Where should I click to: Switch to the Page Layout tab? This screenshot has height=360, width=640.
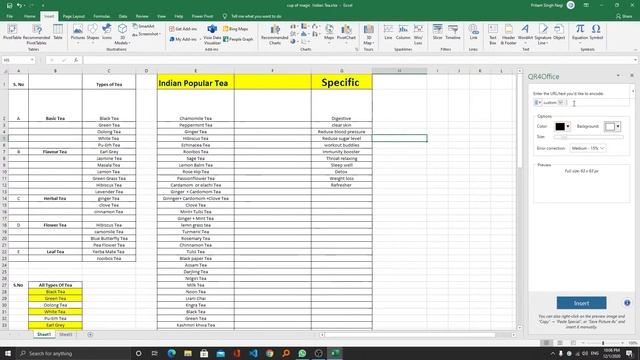(74, 16)
